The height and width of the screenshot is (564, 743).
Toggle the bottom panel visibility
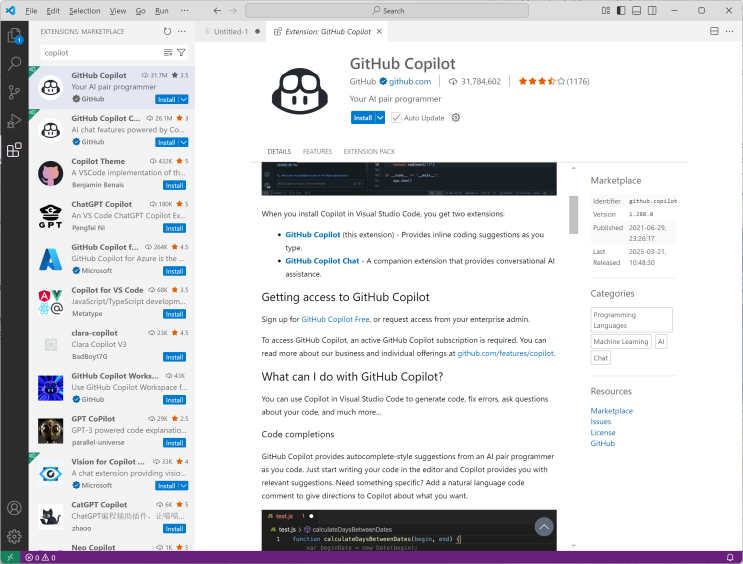(x=636, y=10)
